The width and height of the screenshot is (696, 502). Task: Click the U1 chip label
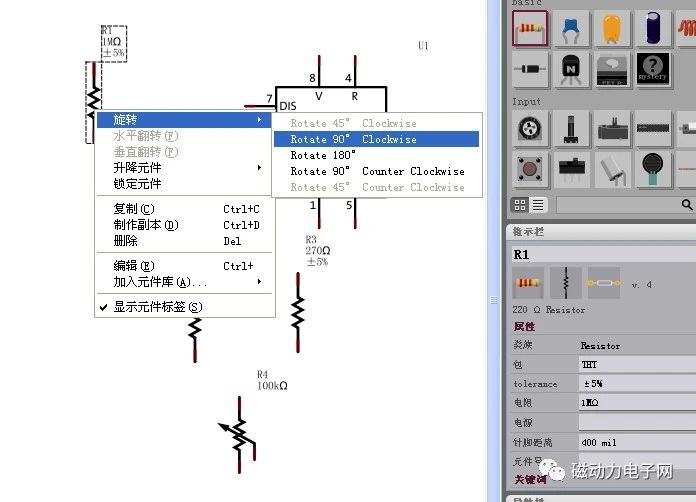(x=423, y=45)
